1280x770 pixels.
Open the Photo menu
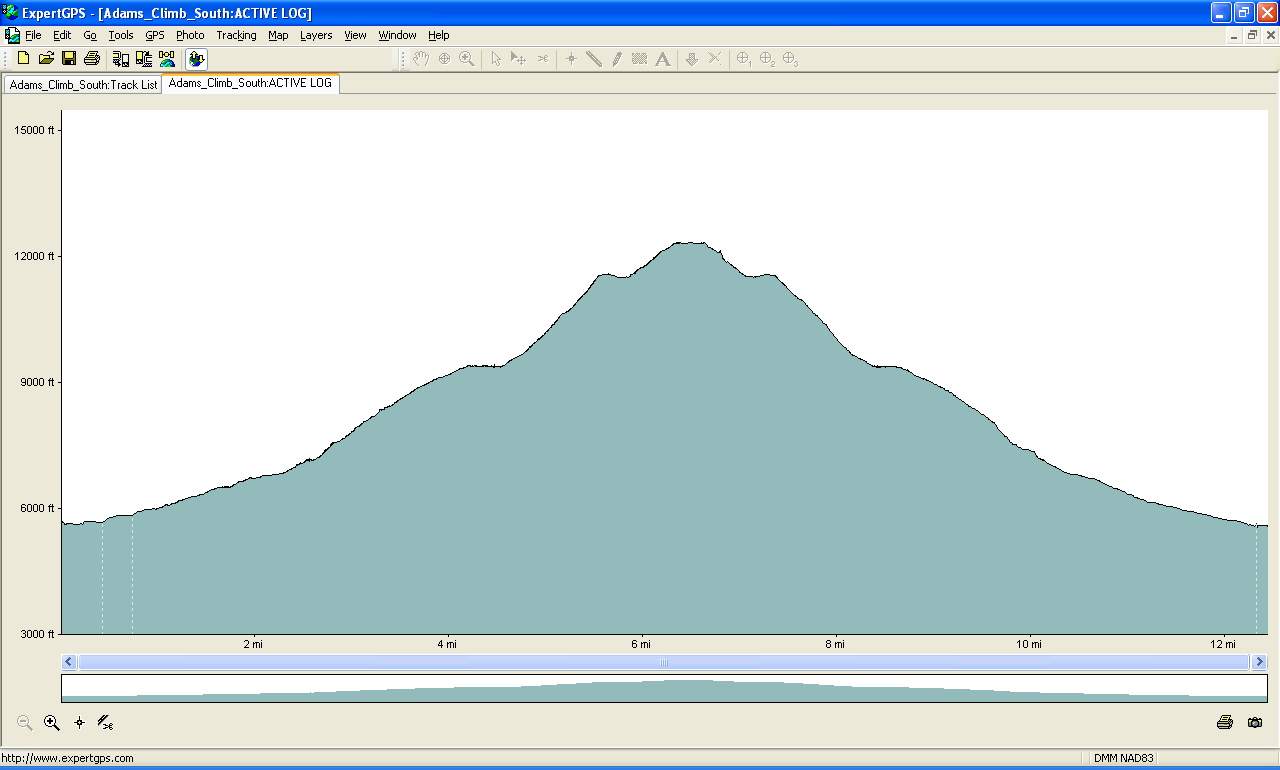190,35
